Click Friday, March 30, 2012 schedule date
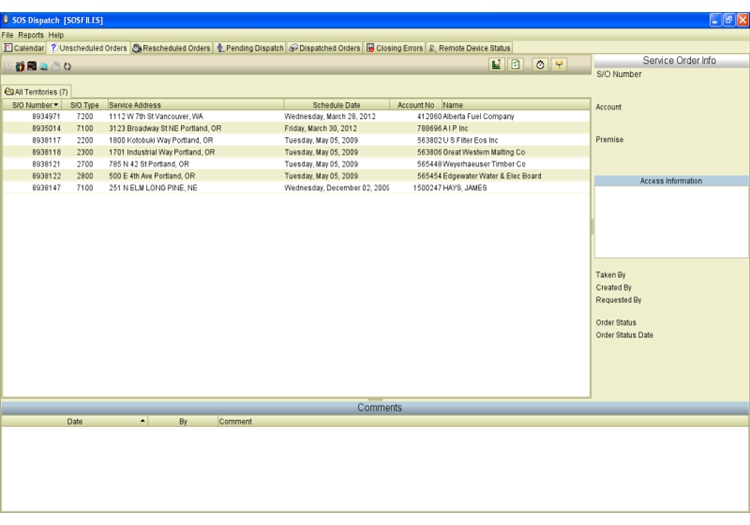 320,128
